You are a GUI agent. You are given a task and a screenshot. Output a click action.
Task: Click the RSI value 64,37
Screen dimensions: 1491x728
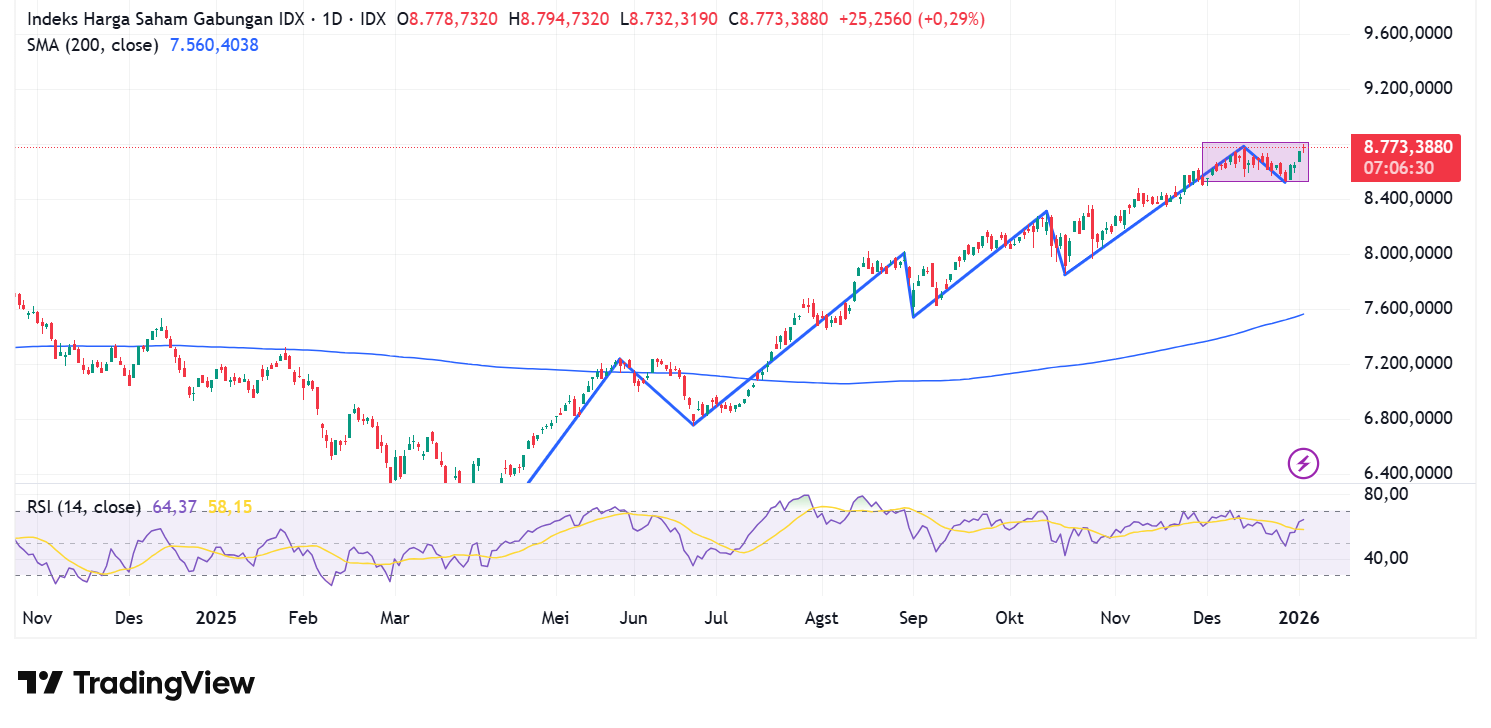173,507
